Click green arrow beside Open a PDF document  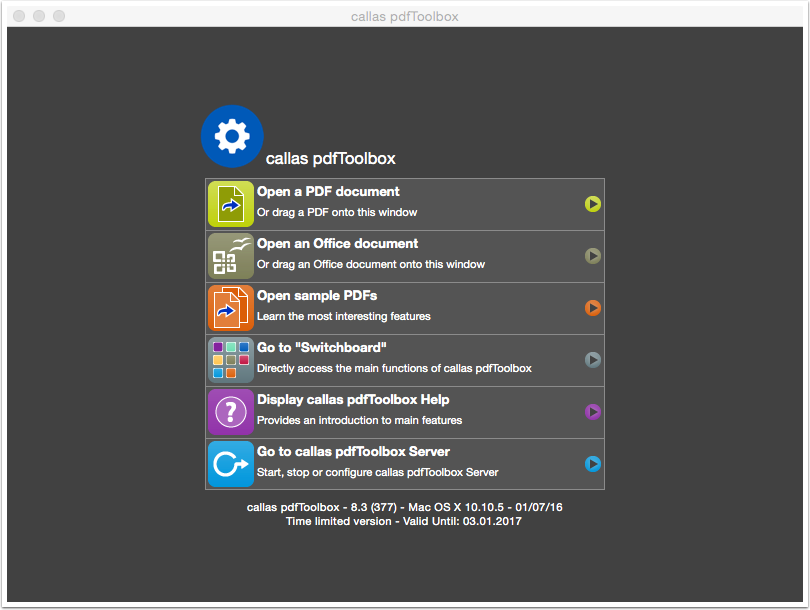[x=593, y=204]
